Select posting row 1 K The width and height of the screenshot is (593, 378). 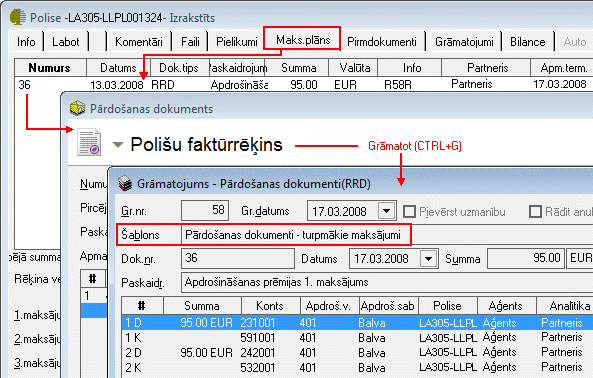(357, 337)
